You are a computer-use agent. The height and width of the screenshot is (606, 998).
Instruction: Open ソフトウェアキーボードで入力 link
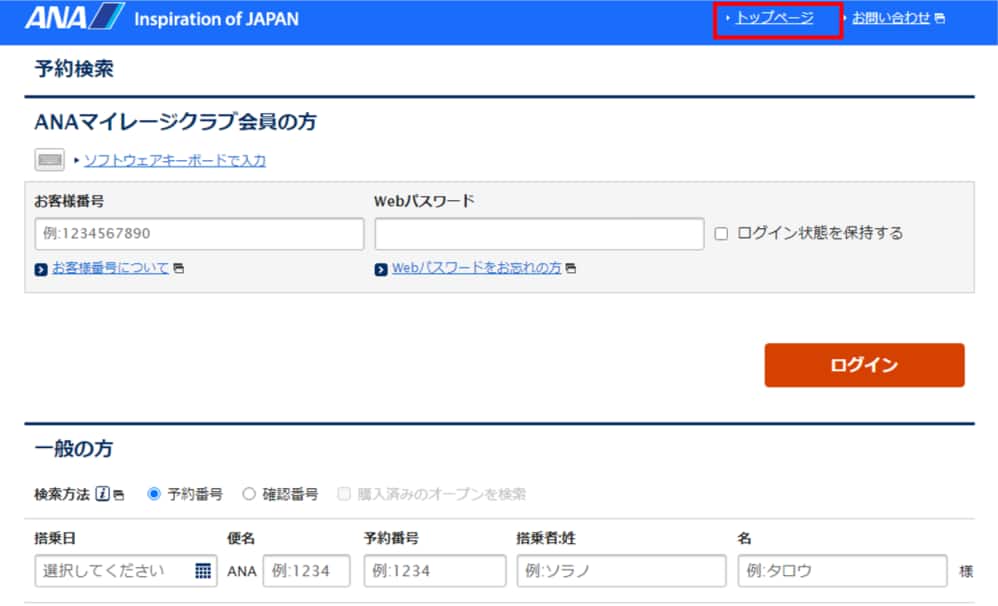point(174,161)
